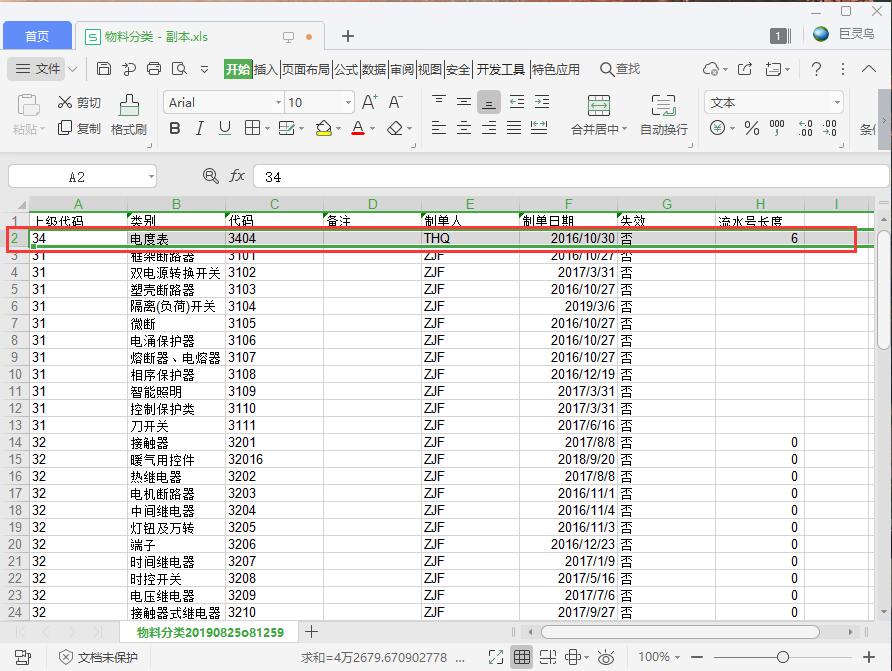Click the save icon in quick toolbar
This screenshot has width=892, height=671.
tap(104, 69)
